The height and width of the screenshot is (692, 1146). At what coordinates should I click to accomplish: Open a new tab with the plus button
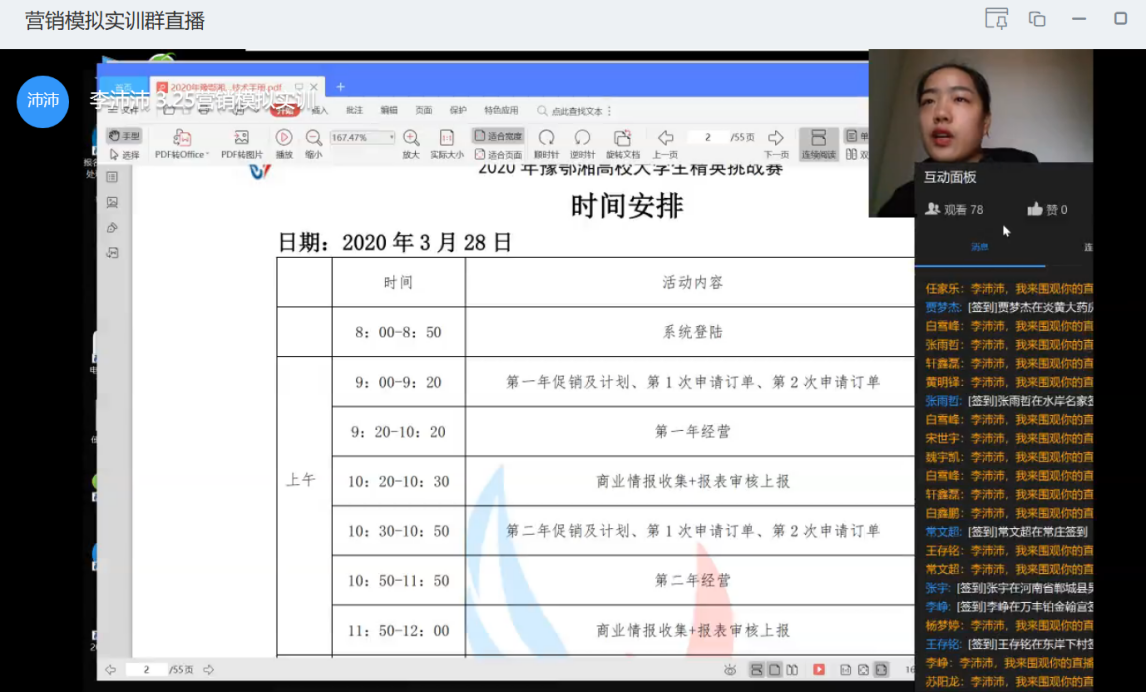pos(340,87)
